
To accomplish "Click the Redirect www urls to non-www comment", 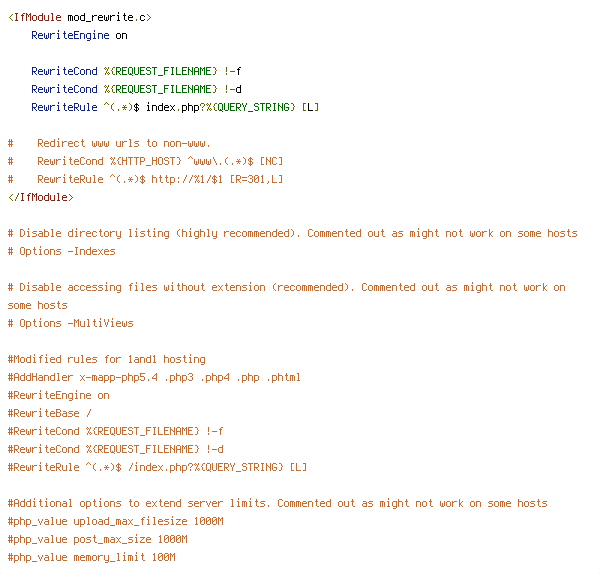I will (x=109, y=144).
